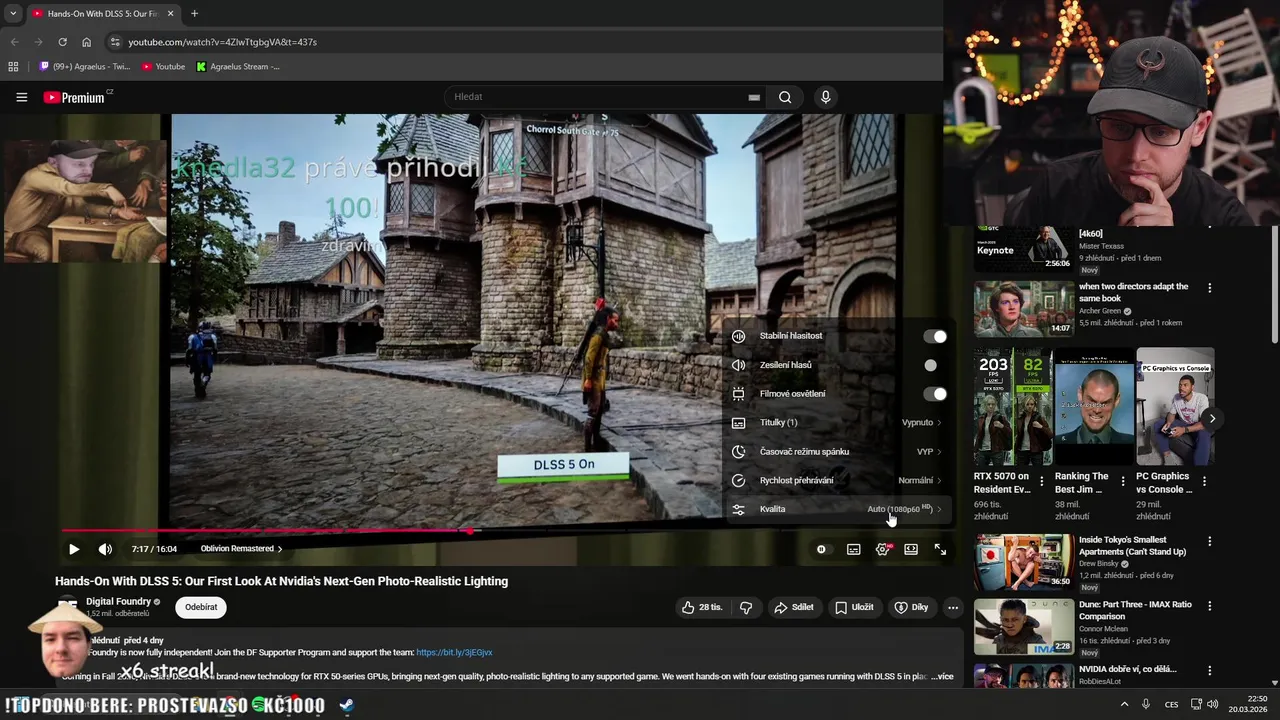The width and height of the screenshot is (1280, 720).
Task: Expand the Normální playback speed chevron
Action: tap(939, 480)
